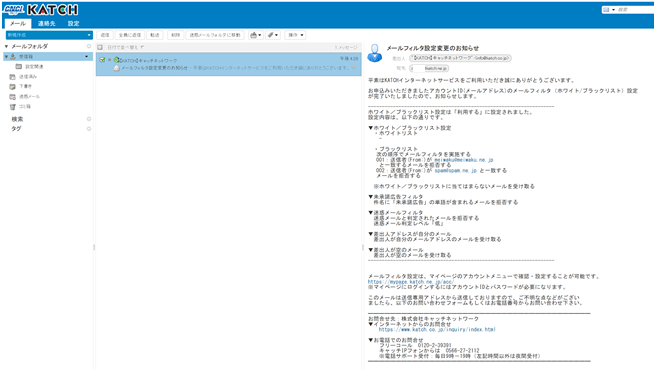Click the flag icon on the message row
The width and height of the screenshot is (660, 370).
pos(353,67)
